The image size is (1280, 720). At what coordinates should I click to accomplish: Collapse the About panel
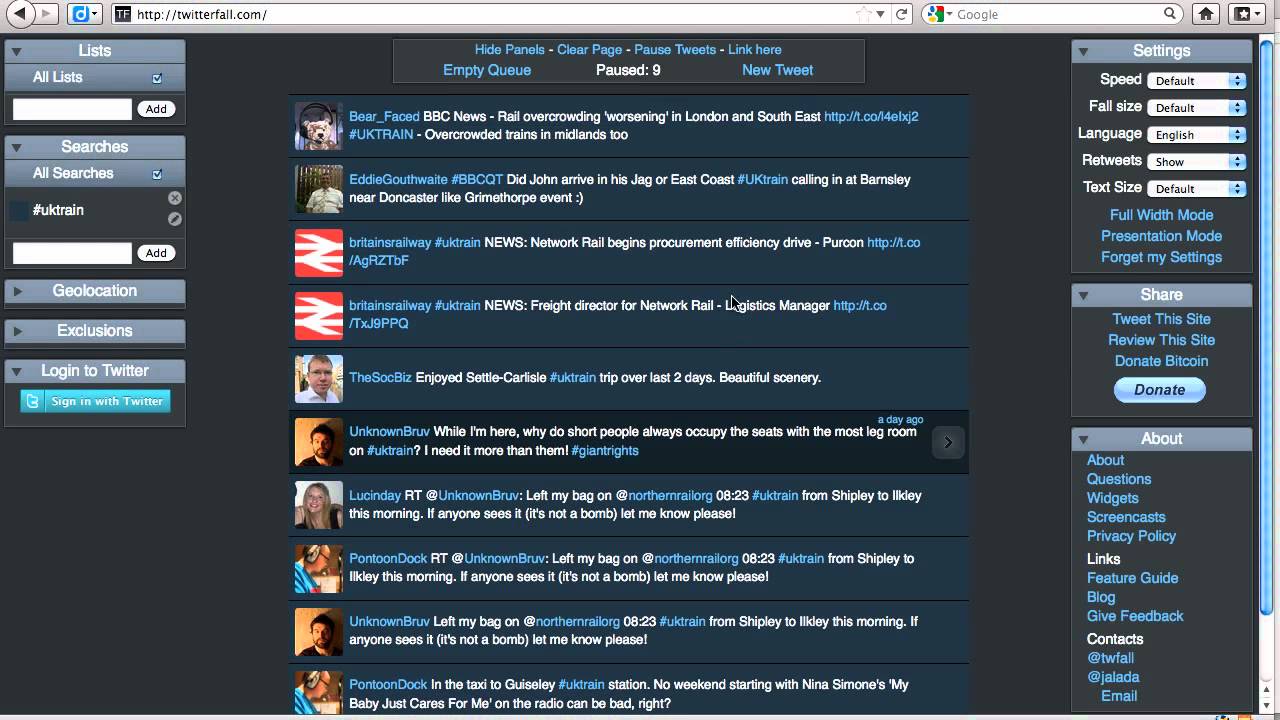[1083, 439]
